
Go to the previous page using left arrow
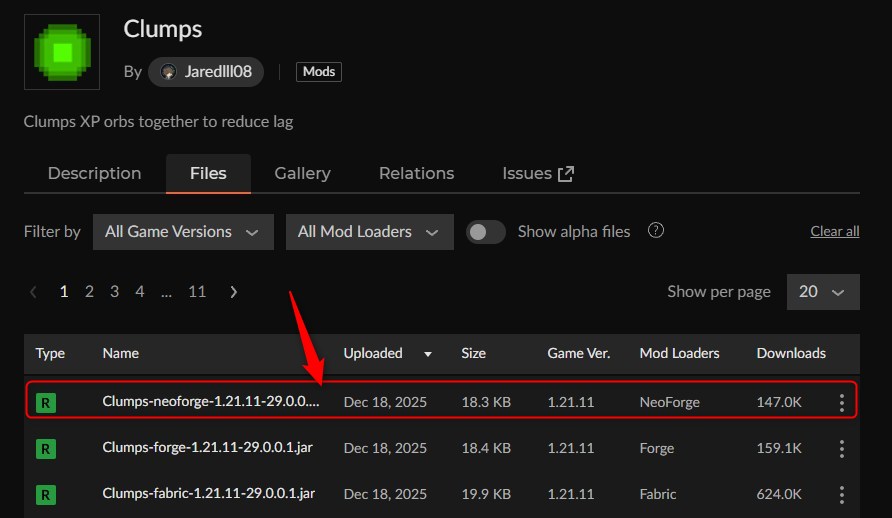(x=34, y=292)
